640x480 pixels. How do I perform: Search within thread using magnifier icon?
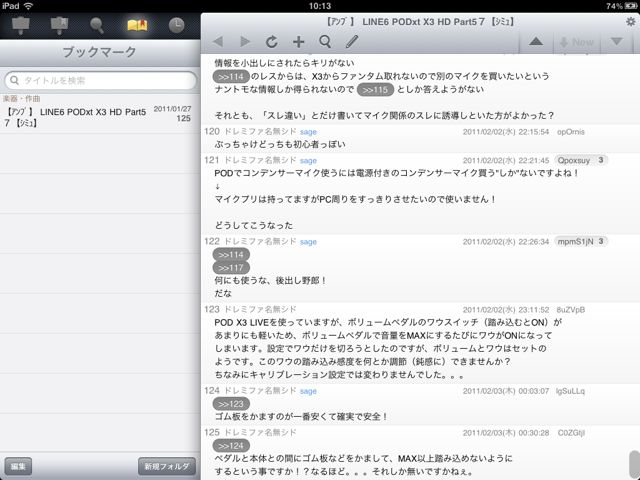pyautogui.click(x=325, y=42)
